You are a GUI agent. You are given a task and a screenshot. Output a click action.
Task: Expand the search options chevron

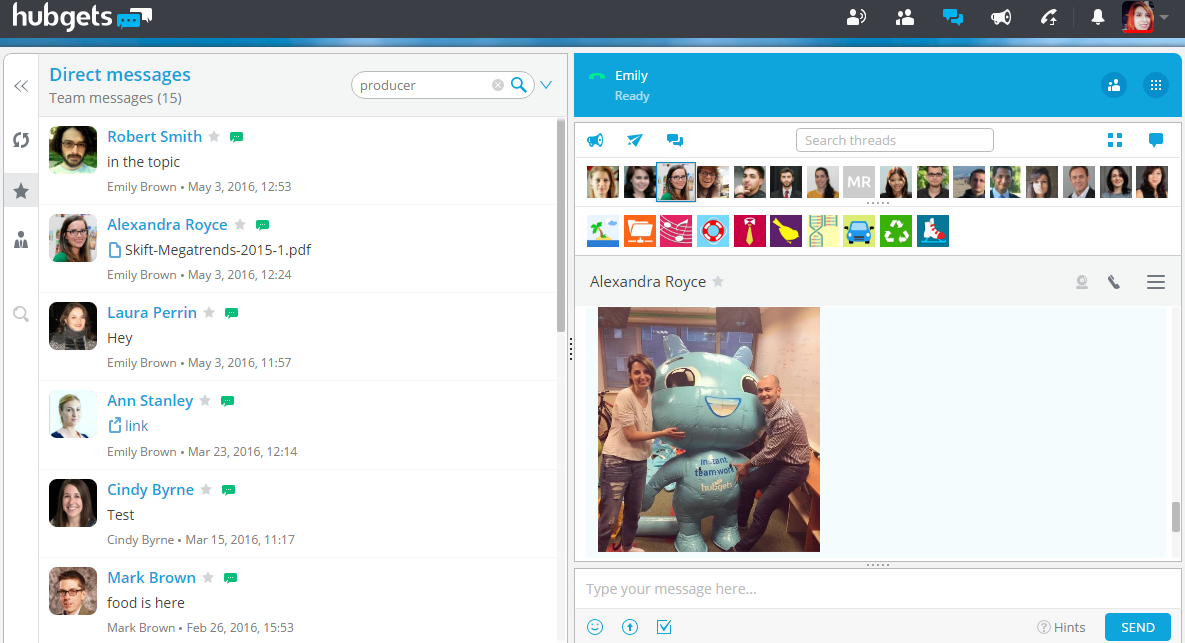[x=546, y=85]
